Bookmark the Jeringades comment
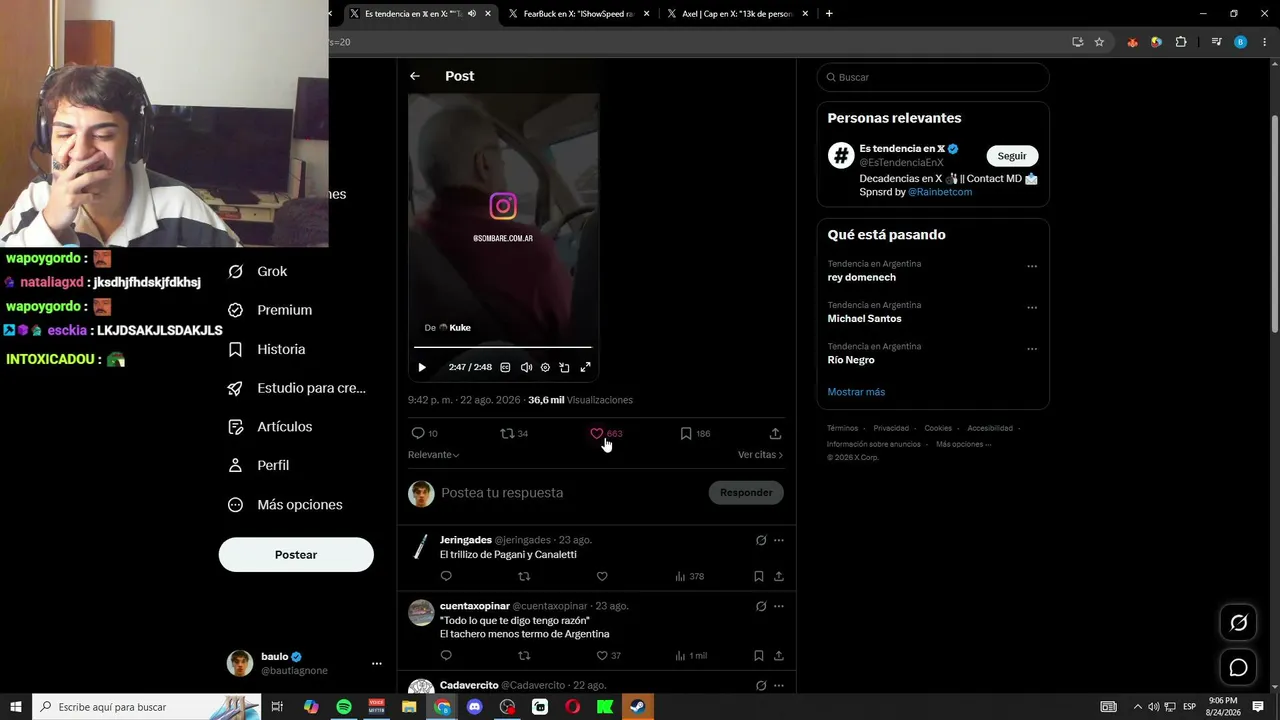Viewport: 1280px width, 720px height. [759, 576]
